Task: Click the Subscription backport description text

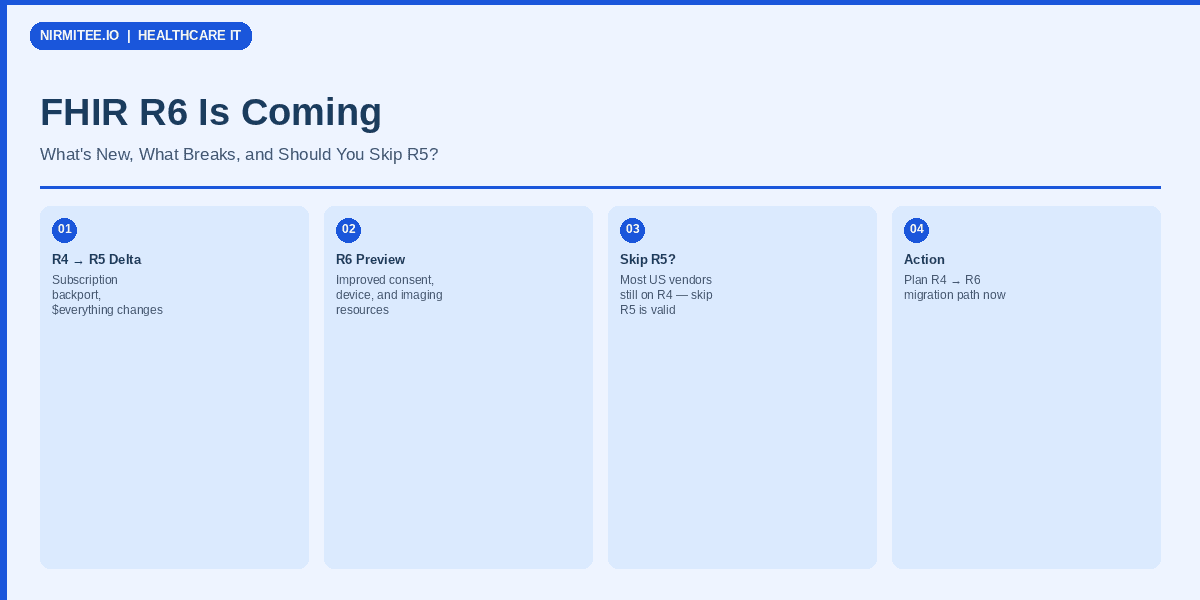Action: [107, 295]
